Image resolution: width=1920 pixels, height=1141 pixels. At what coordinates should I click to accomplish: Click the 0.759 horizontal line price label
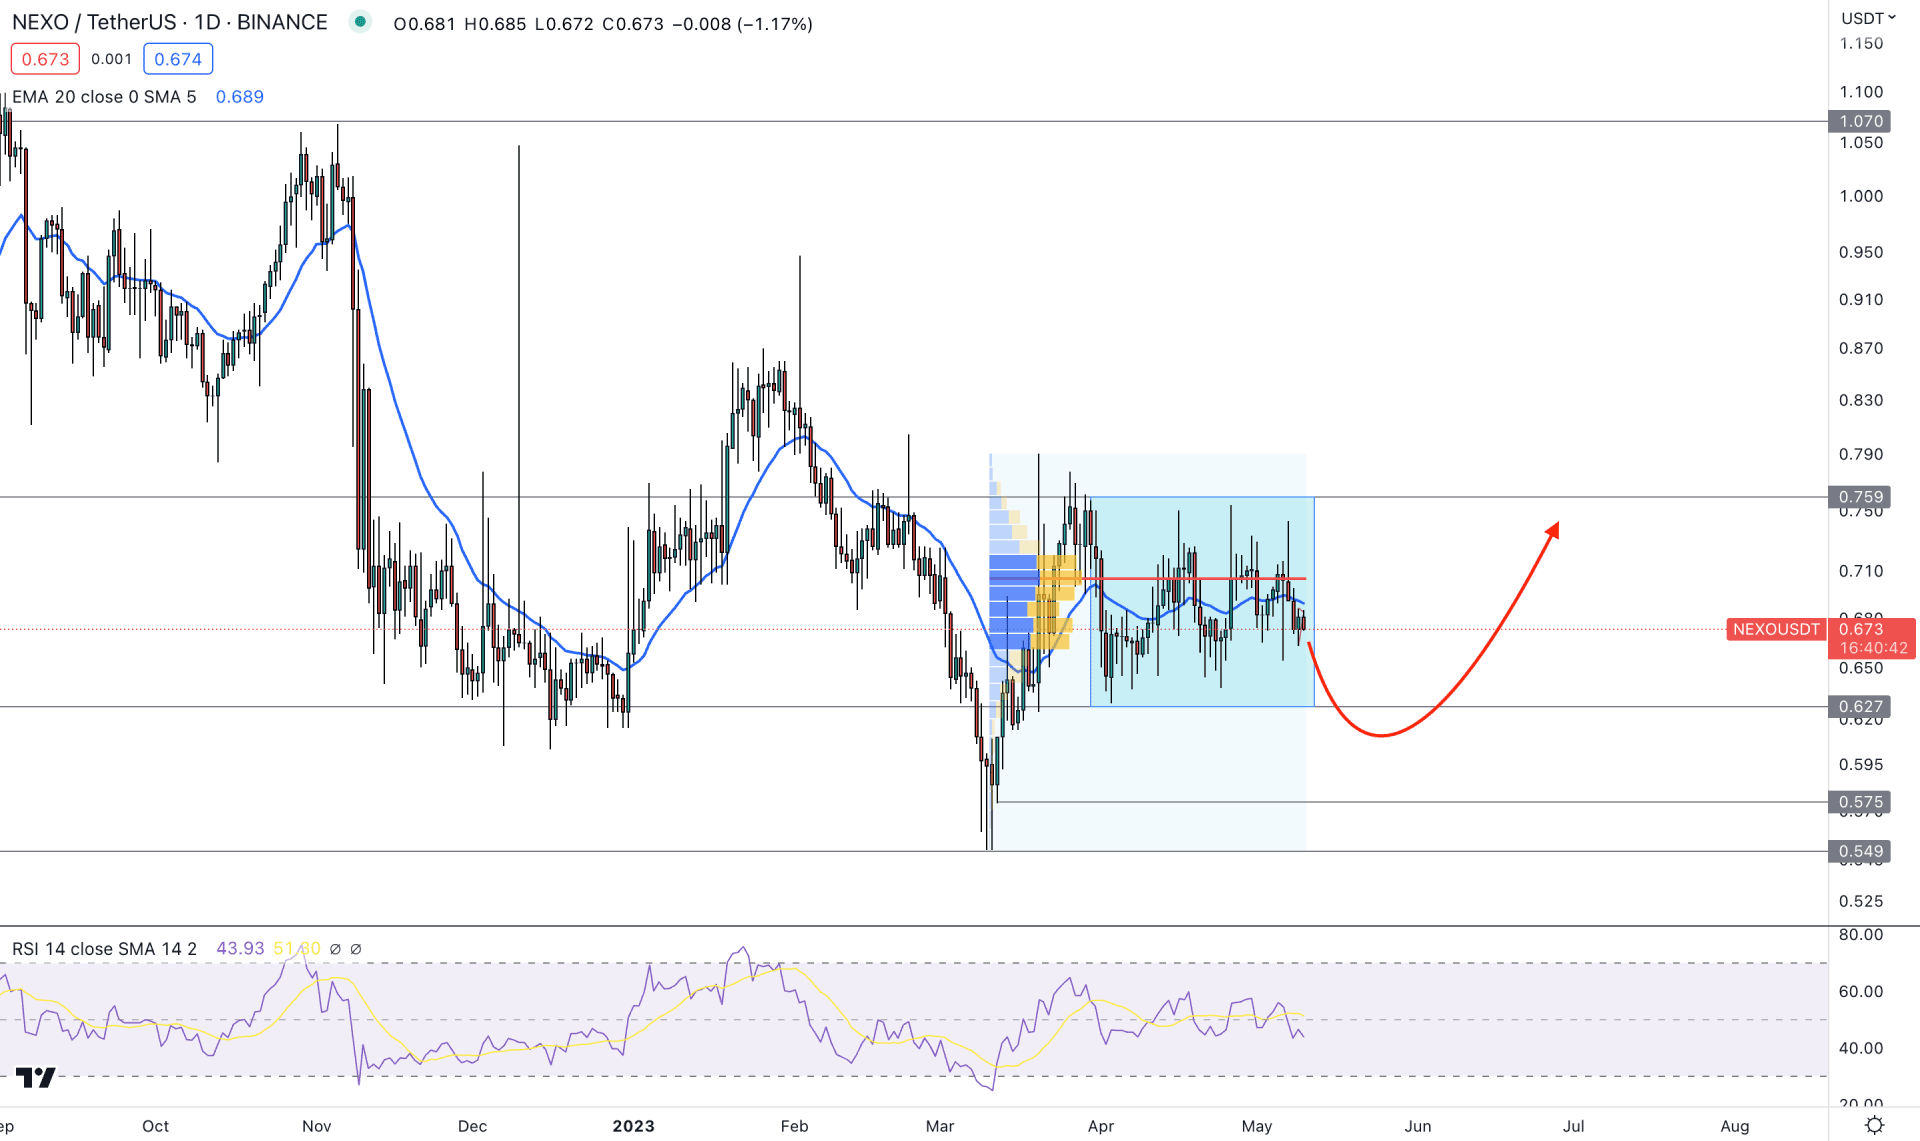click(1860, 497)
